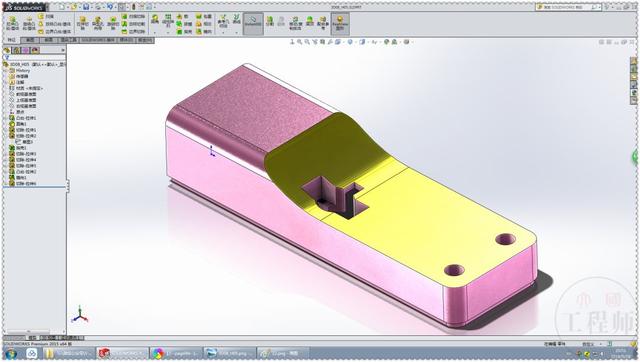Click Zoom to Fit in view toolbar
This screenshot has height=362, width=640.
(299, 42)
